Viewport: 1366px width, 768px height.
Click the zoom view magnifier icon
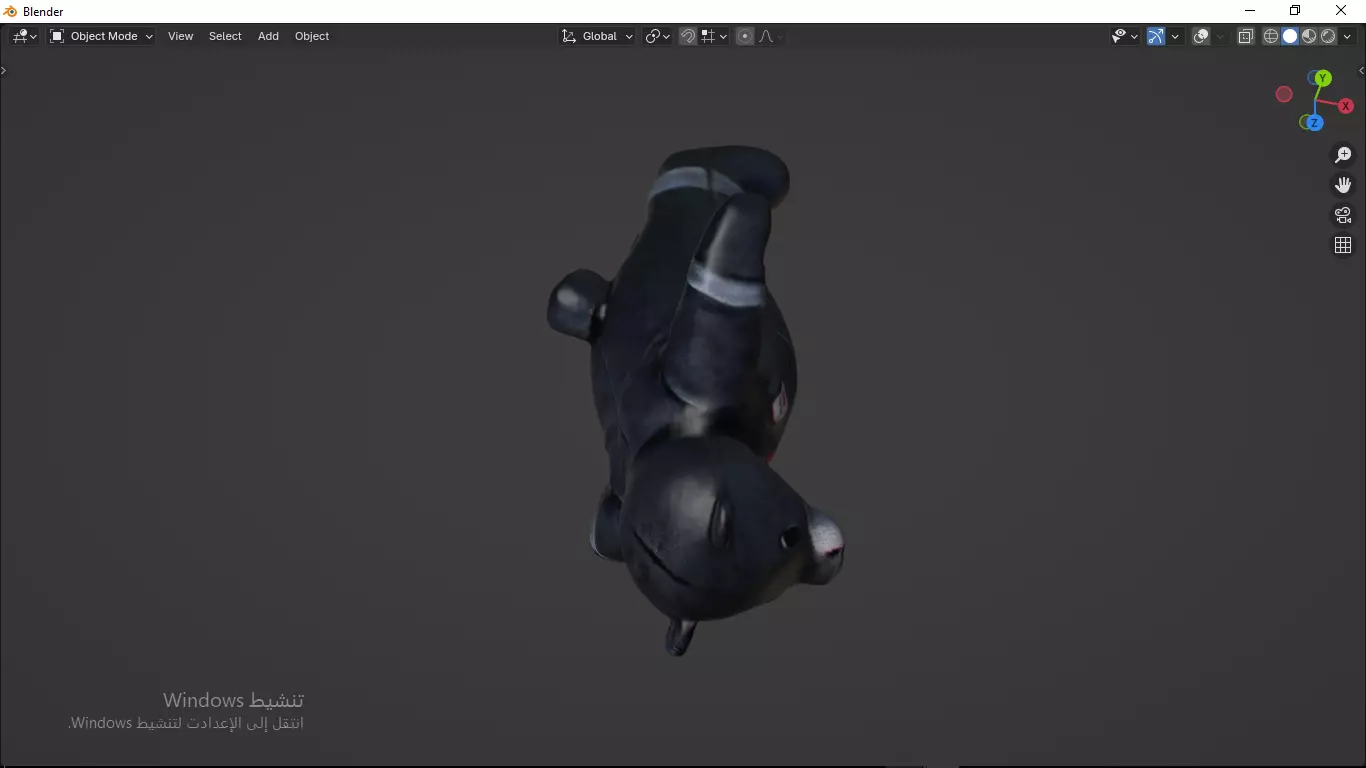1343,155
